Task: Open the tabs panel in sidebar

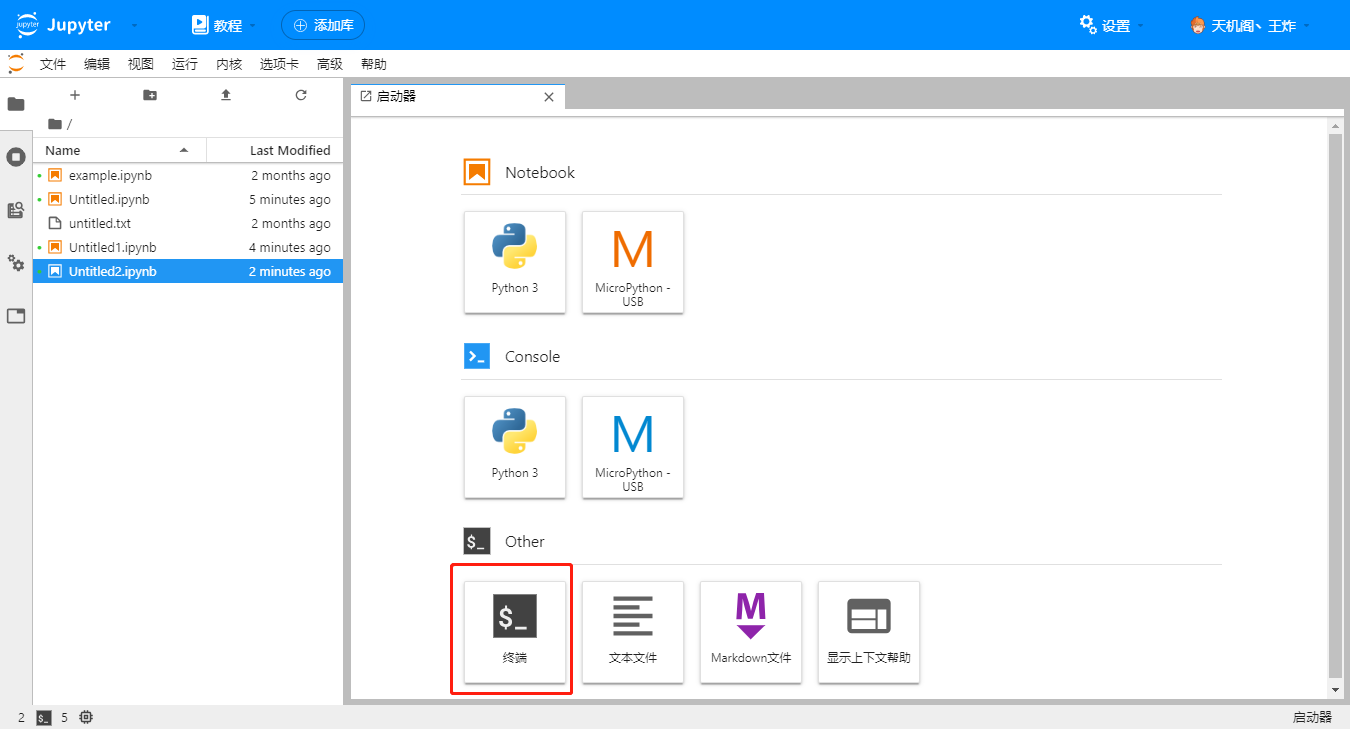Action: [16, 316]
